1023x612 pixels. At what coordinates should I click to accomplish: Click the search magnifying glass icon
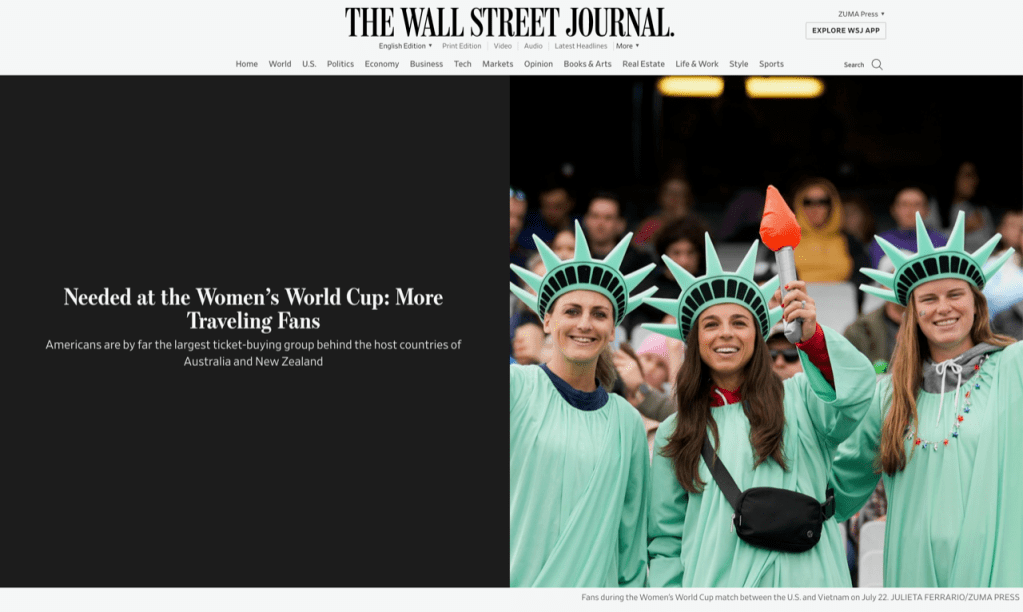[877, 64]
